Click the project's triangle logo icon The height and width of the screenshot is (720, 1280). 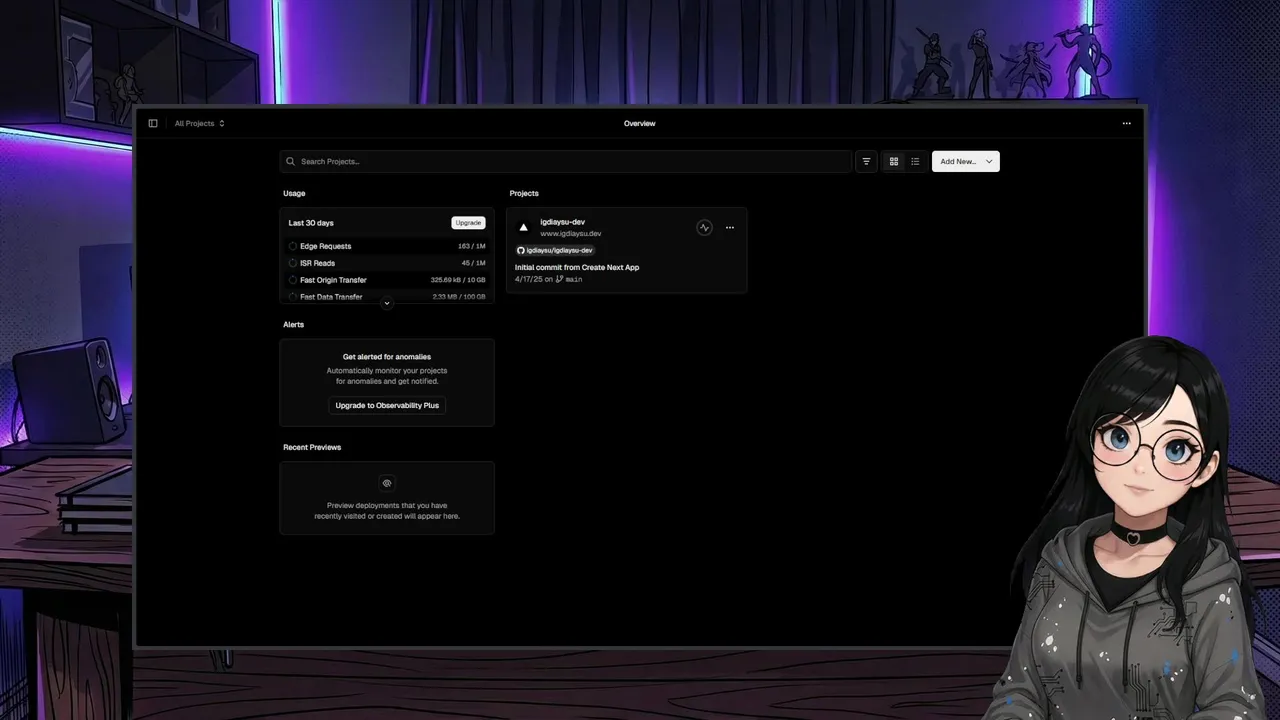point(523,228)
